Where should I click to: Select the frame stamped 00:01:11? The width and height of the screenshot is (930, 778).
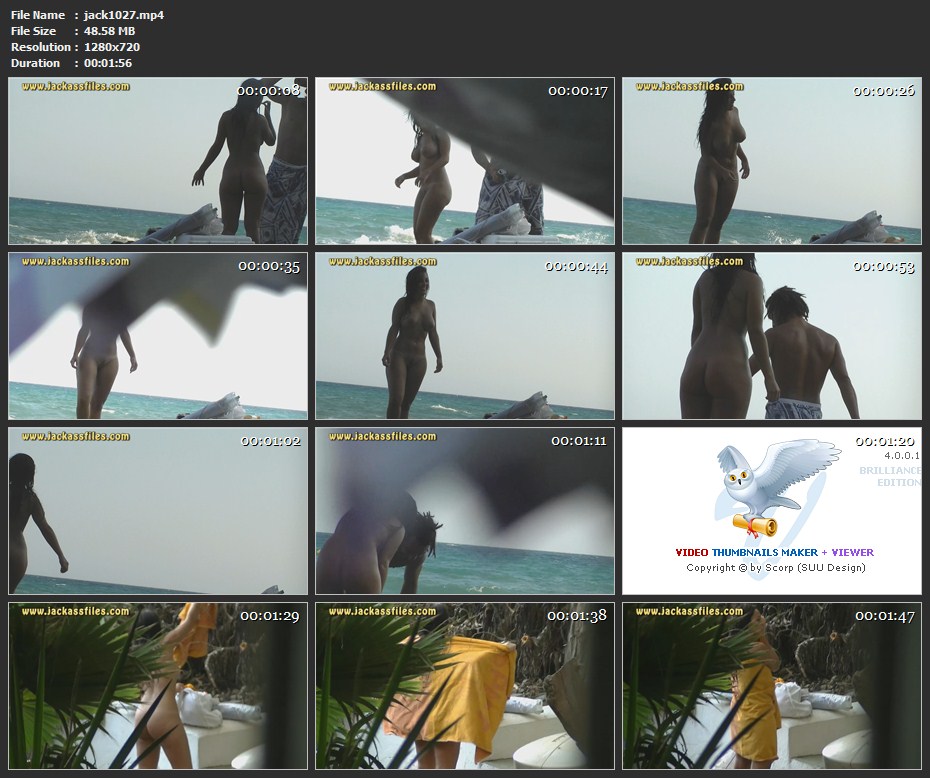pos(465,511)
